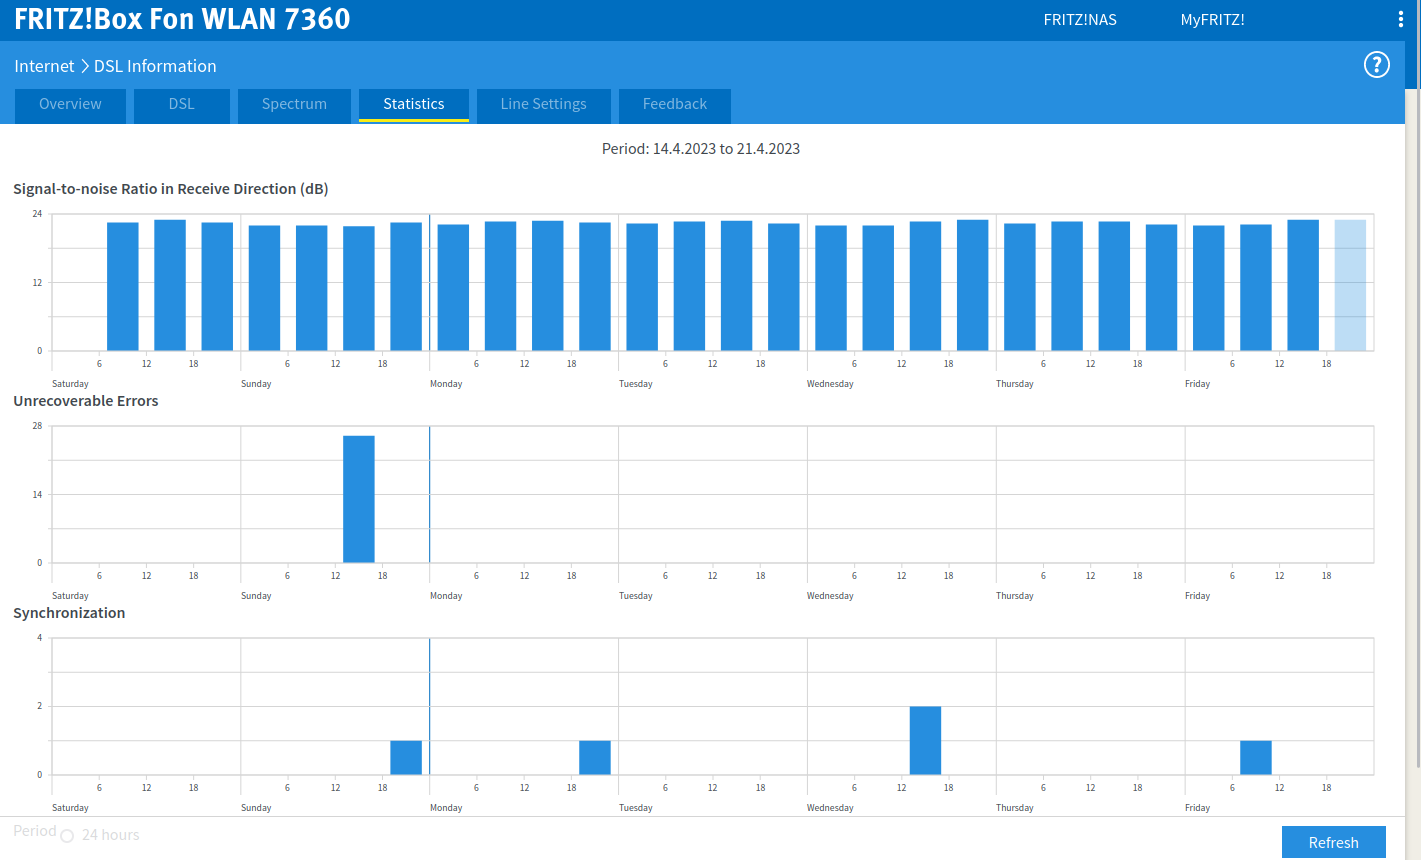Open the DSL tab
This screenshot has height=860, width=1421.
pos(181,104)
